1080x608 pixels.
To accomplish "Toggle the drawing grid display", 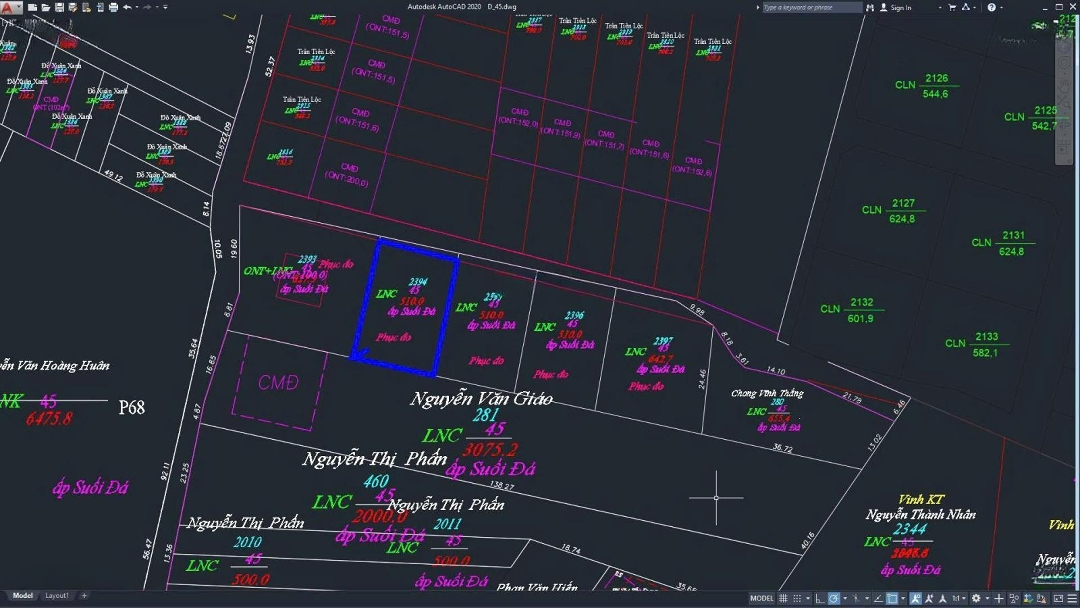I will pos(785,598).
